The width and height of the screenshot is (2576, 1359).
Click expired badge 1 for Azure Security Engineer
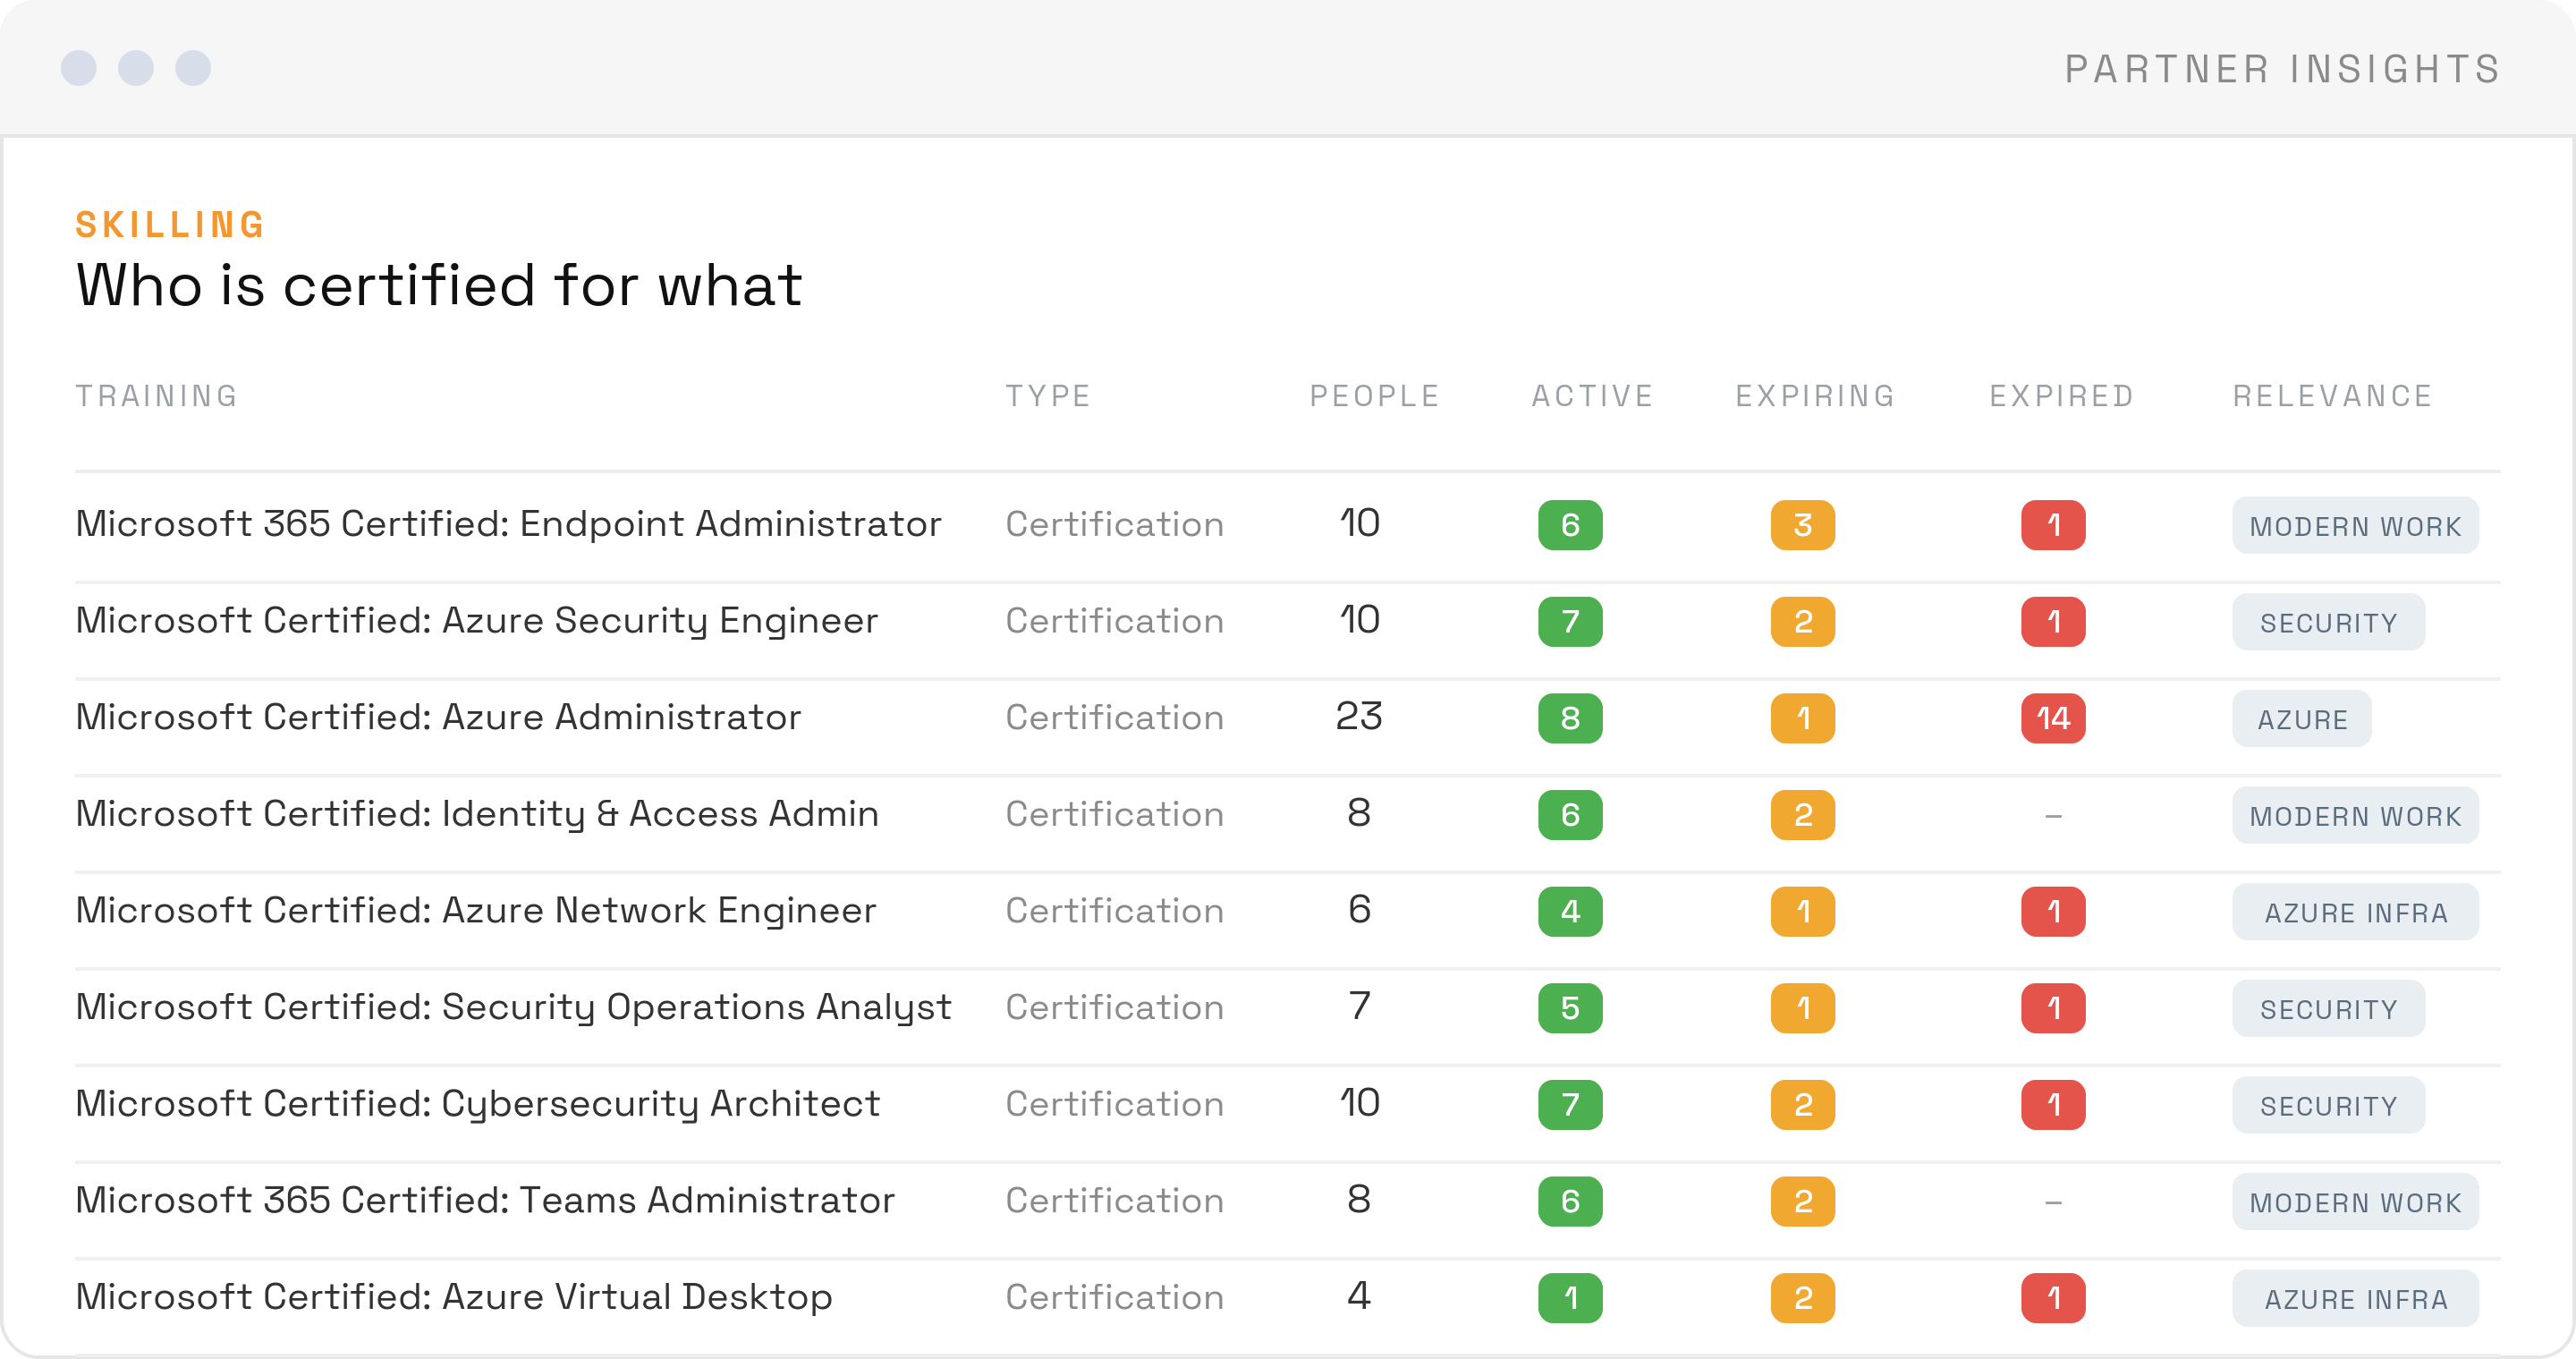click(2053, 622)
